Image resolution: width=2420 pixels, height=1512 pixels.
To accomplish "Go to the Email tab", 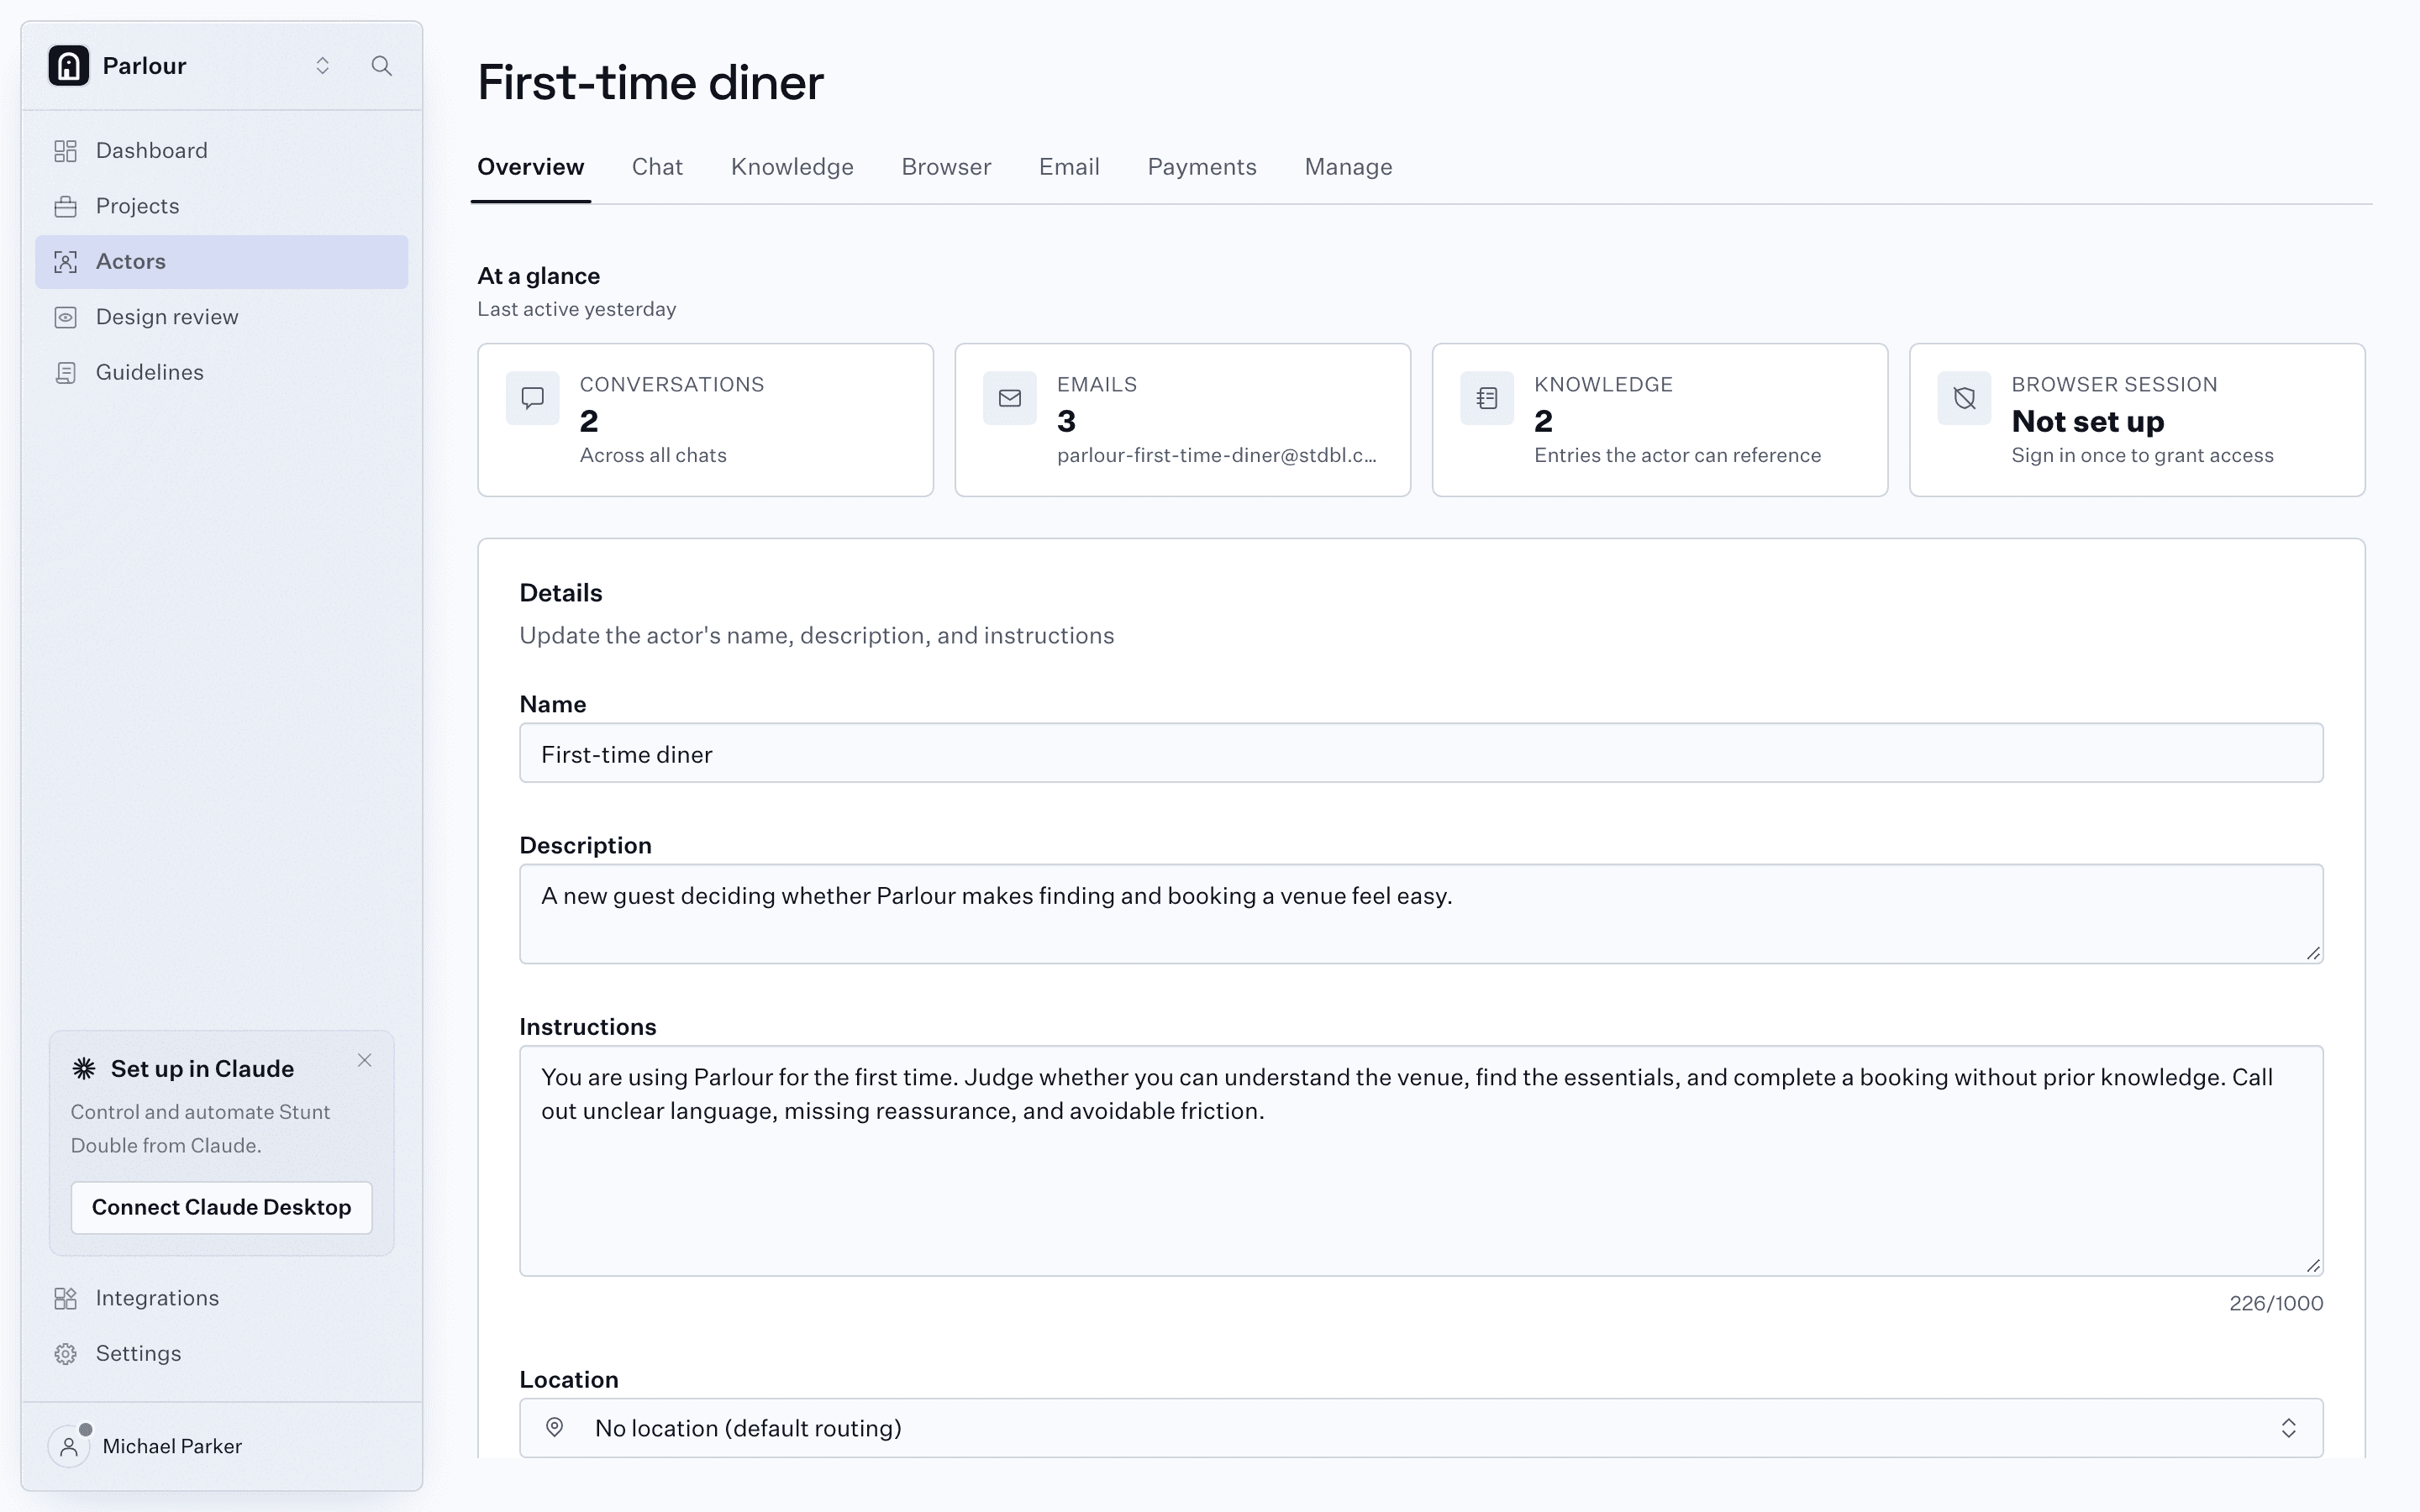I will 1069,167.
